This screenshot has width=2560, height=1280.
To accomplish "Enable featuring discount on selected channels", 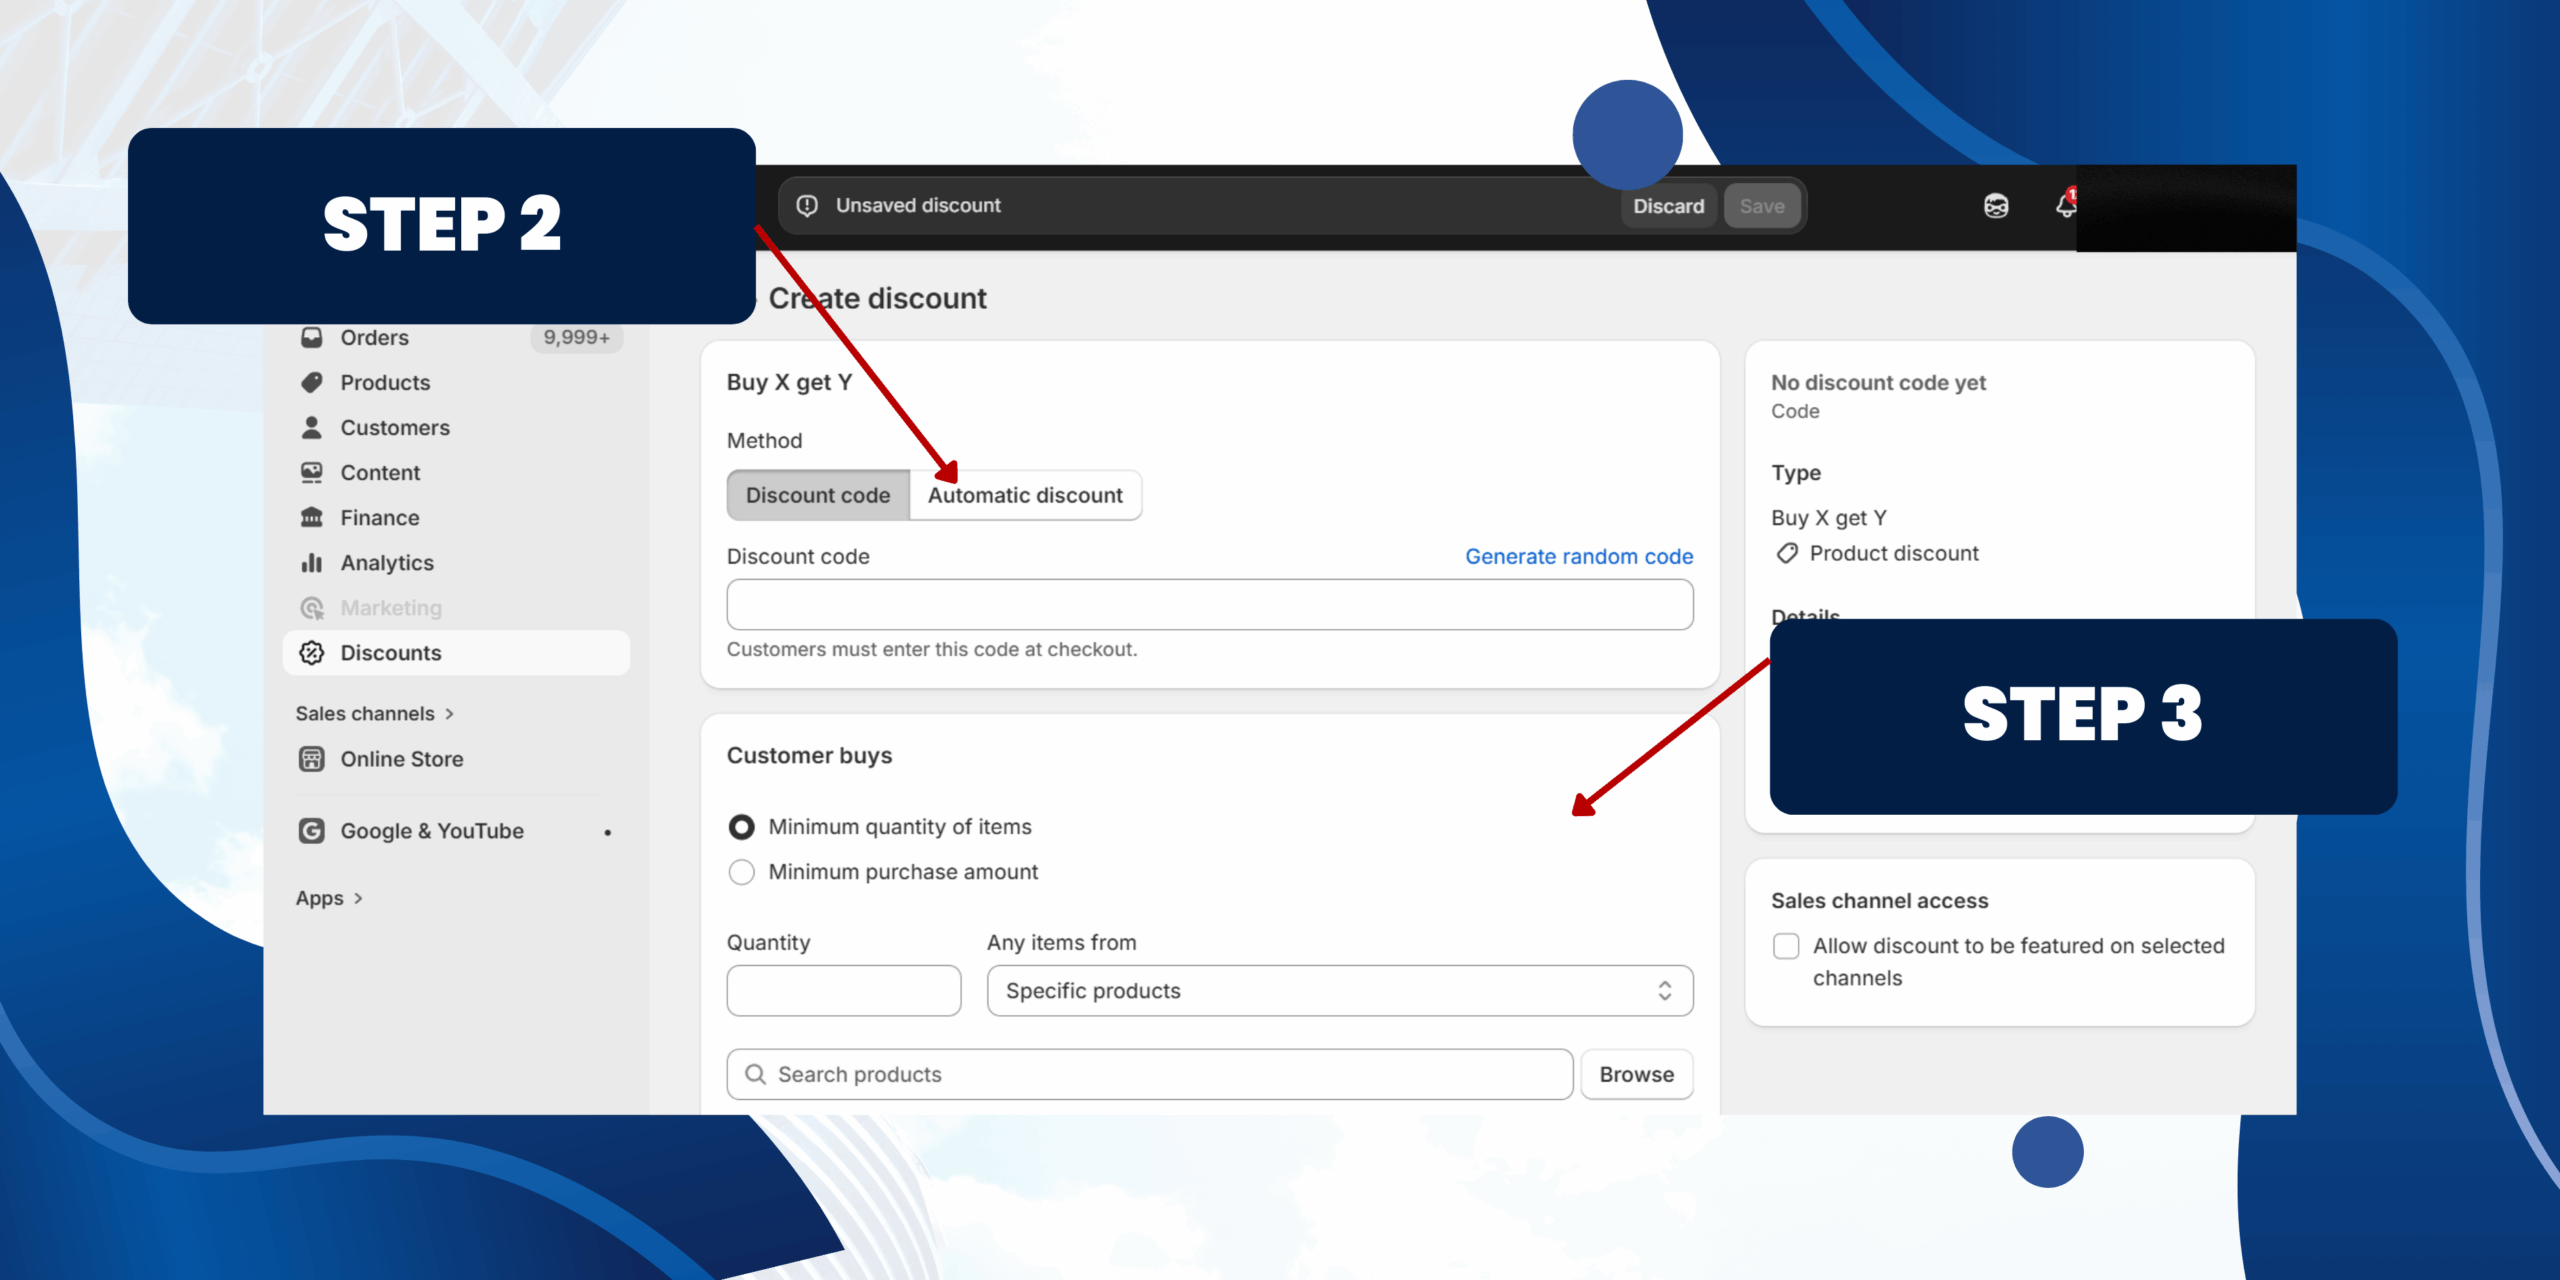I will click(x=1786, y=946).
